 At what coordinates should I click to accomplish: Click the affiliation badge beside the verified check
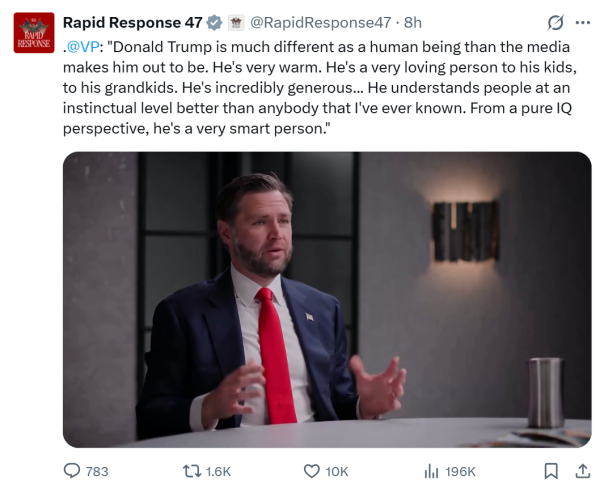click(x=236, y=23)
